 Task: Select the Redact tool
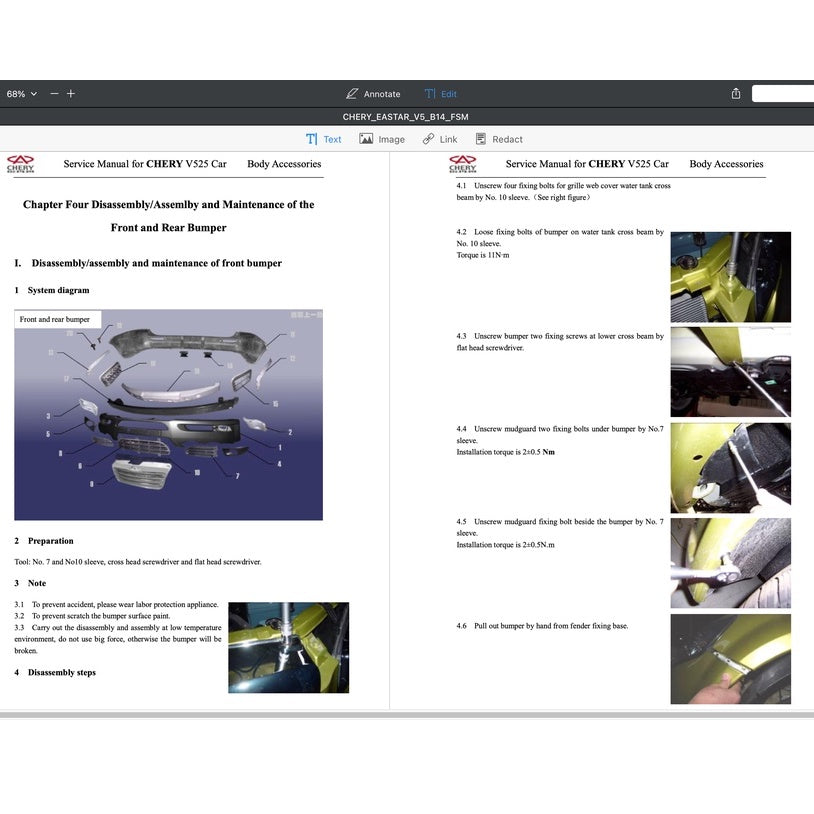[x=498, y=140]
